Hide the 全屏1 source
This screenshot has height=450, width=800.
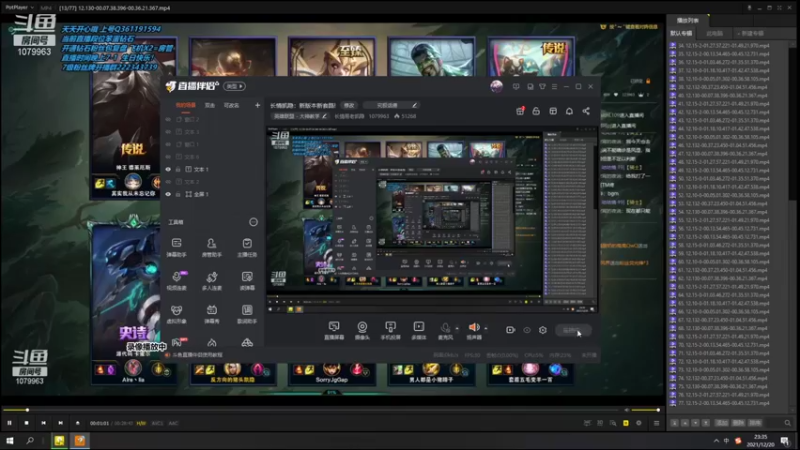click(168, 194)
